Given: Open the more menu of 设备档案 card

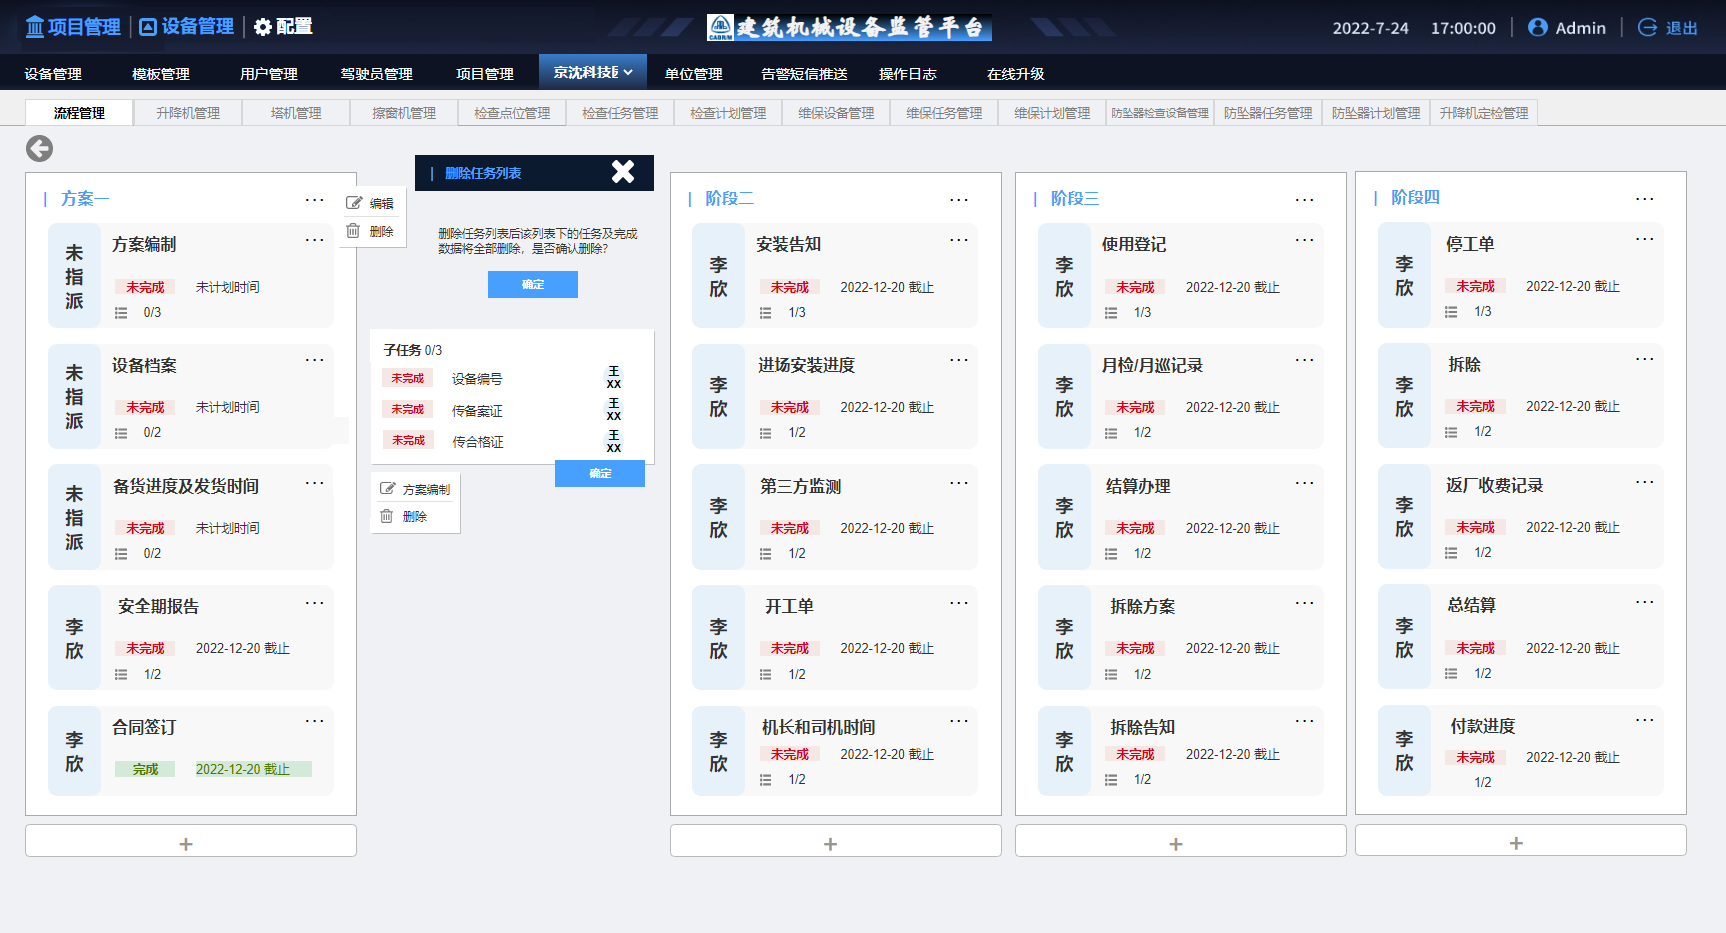Looking at the screenshot, I should [315, 360].
